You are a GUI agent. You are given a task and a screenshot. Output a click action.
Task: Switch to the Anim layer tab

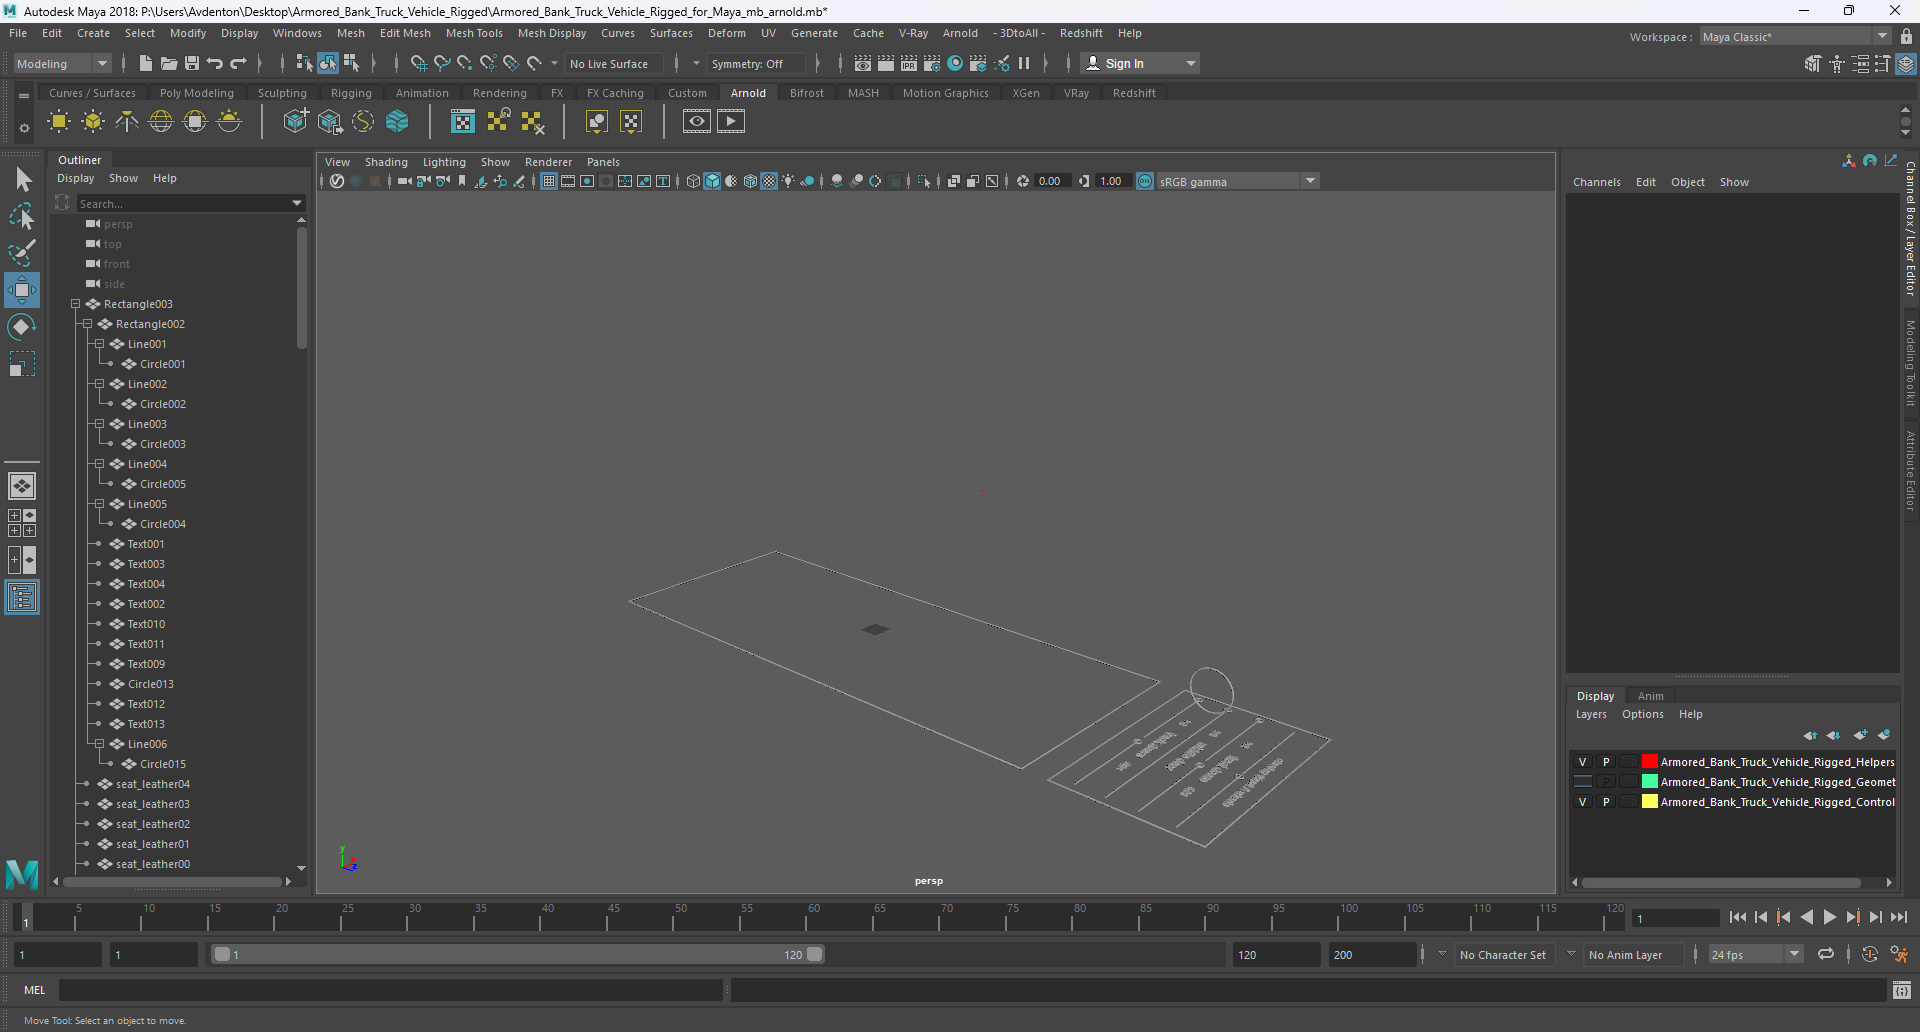pos(1650,696)
